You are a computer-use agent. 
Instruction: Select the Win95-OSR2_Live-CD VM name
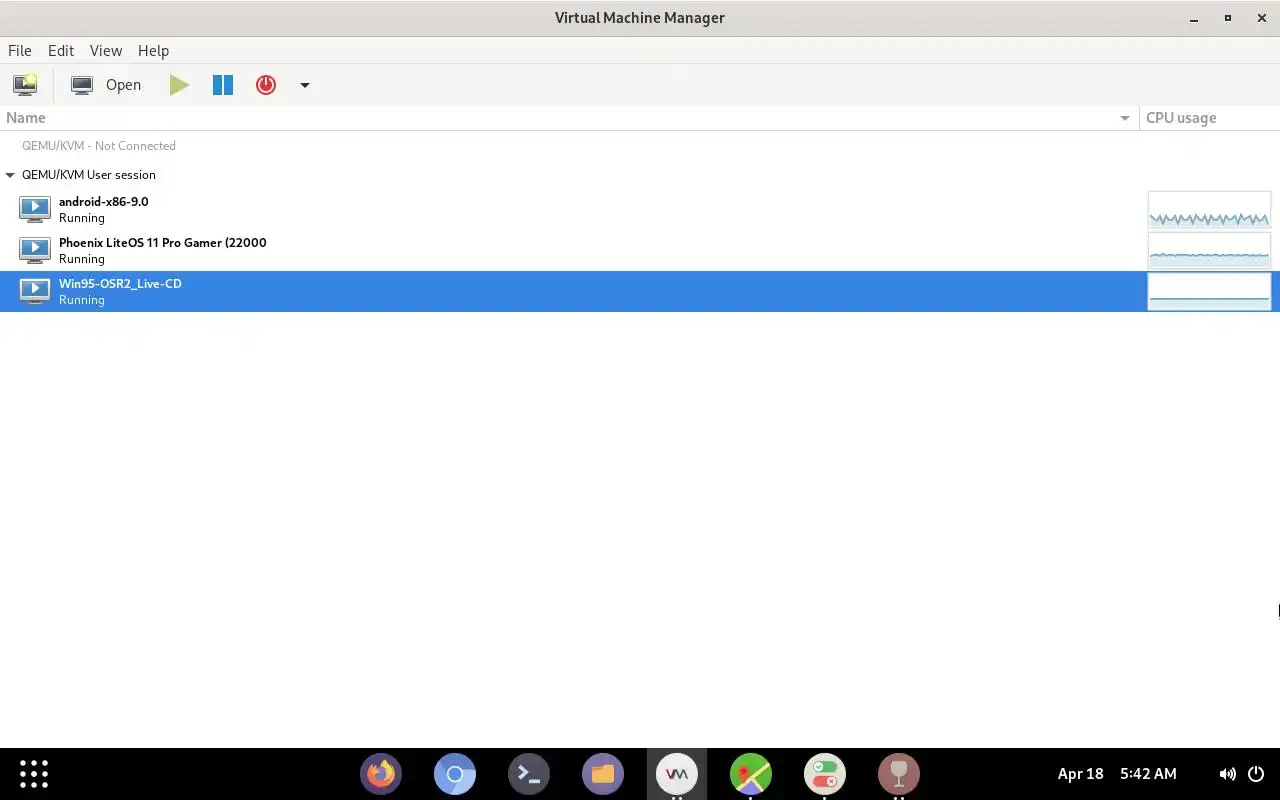120,284
